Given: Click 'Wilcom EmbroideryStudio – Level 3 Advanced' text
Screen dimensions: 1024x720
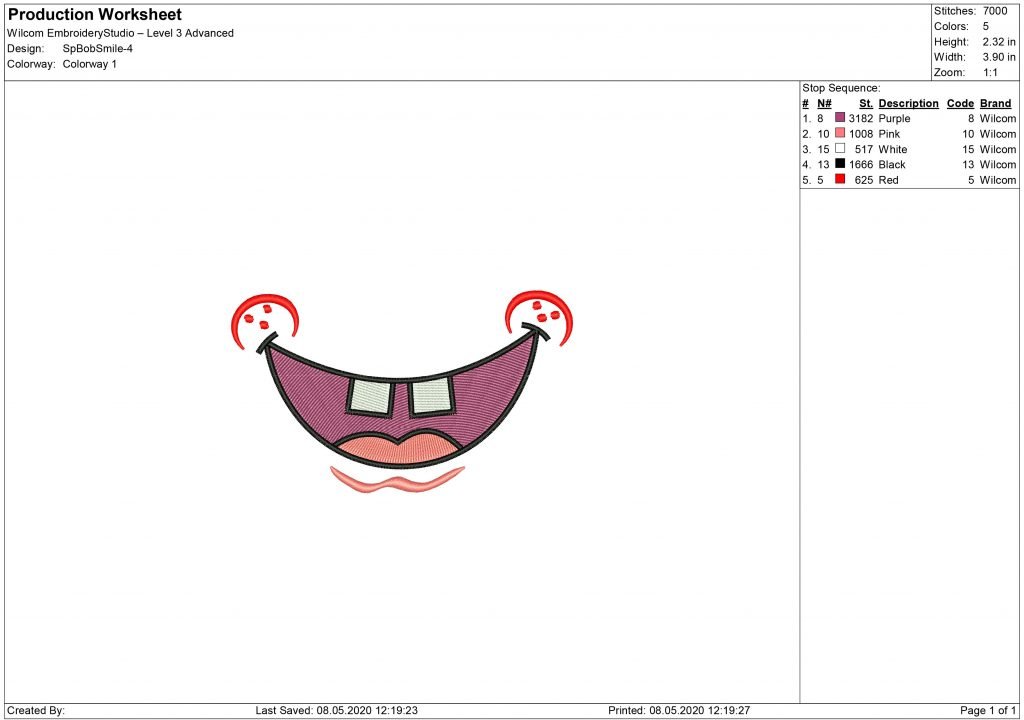Looking at the screenshot, I should [x=120, y=33].
